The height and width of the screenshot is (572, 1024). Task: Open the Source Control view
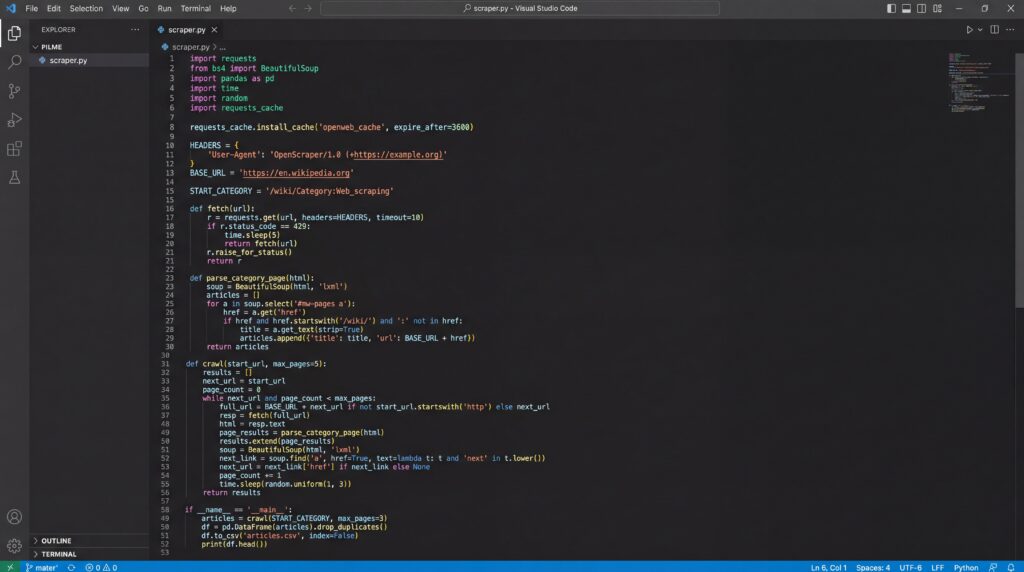pyautogui.click(x=14, y=91)
